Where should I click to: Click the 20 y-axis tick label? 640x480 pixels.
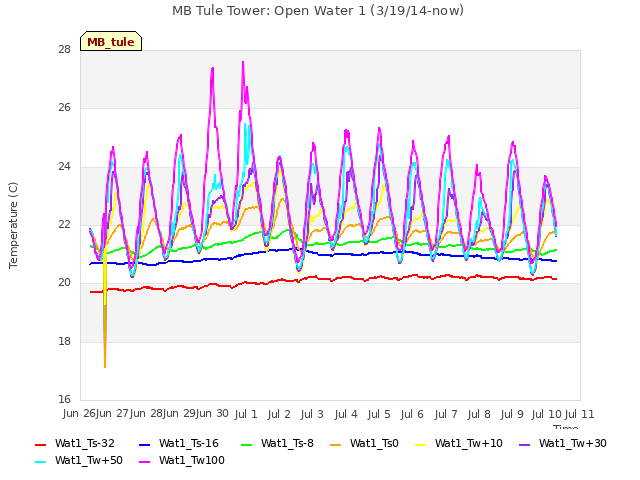(64, 283)
